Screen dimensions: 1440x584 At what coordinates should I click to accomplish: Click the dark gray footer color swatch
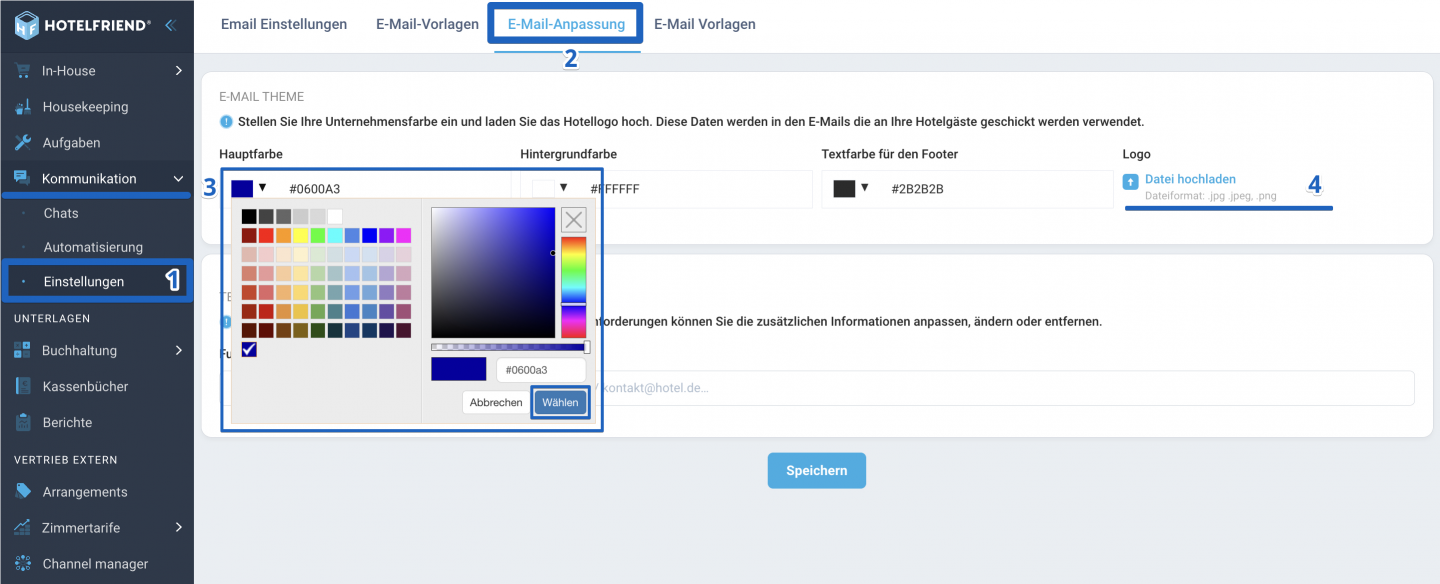844,188
